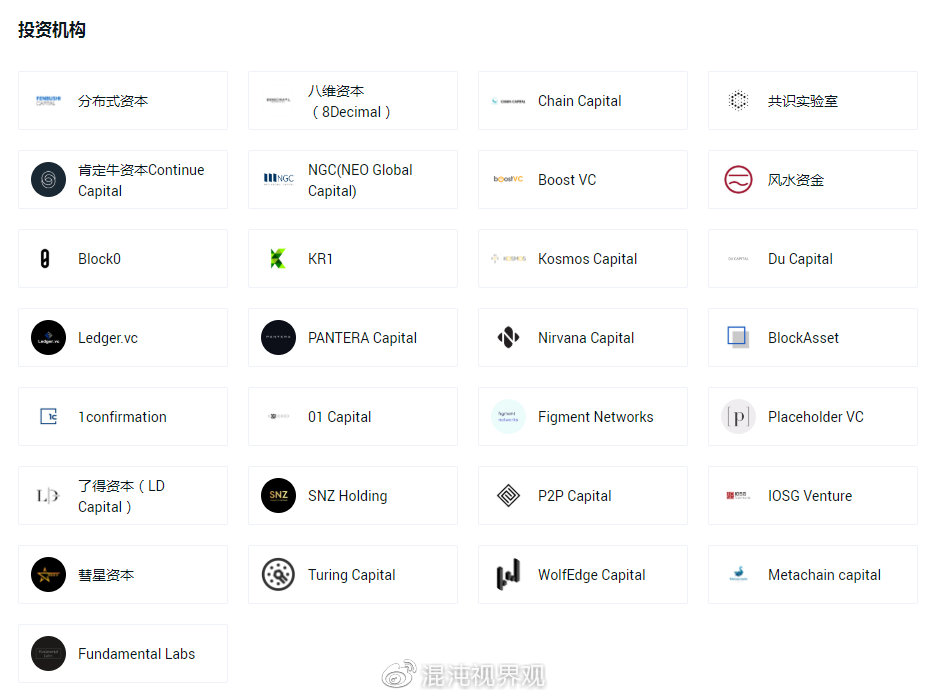Image resolution: width=931 pixels, height=698 pixels.
Task: Click the KR1 name text
Action: [320, 259]
